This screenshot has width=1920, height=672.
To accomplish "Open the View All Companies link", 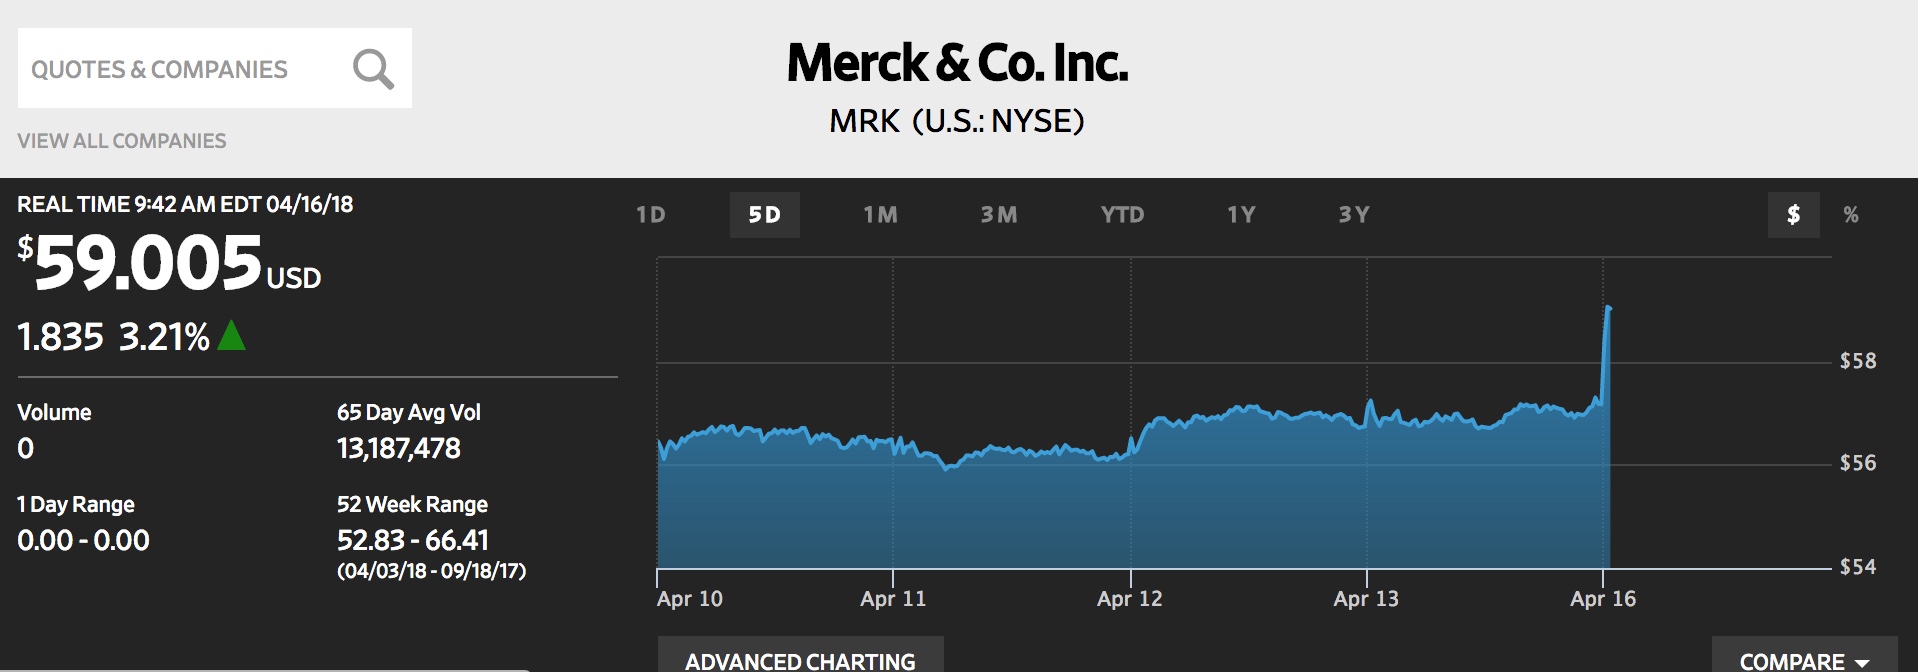I will tap(122, 141).
